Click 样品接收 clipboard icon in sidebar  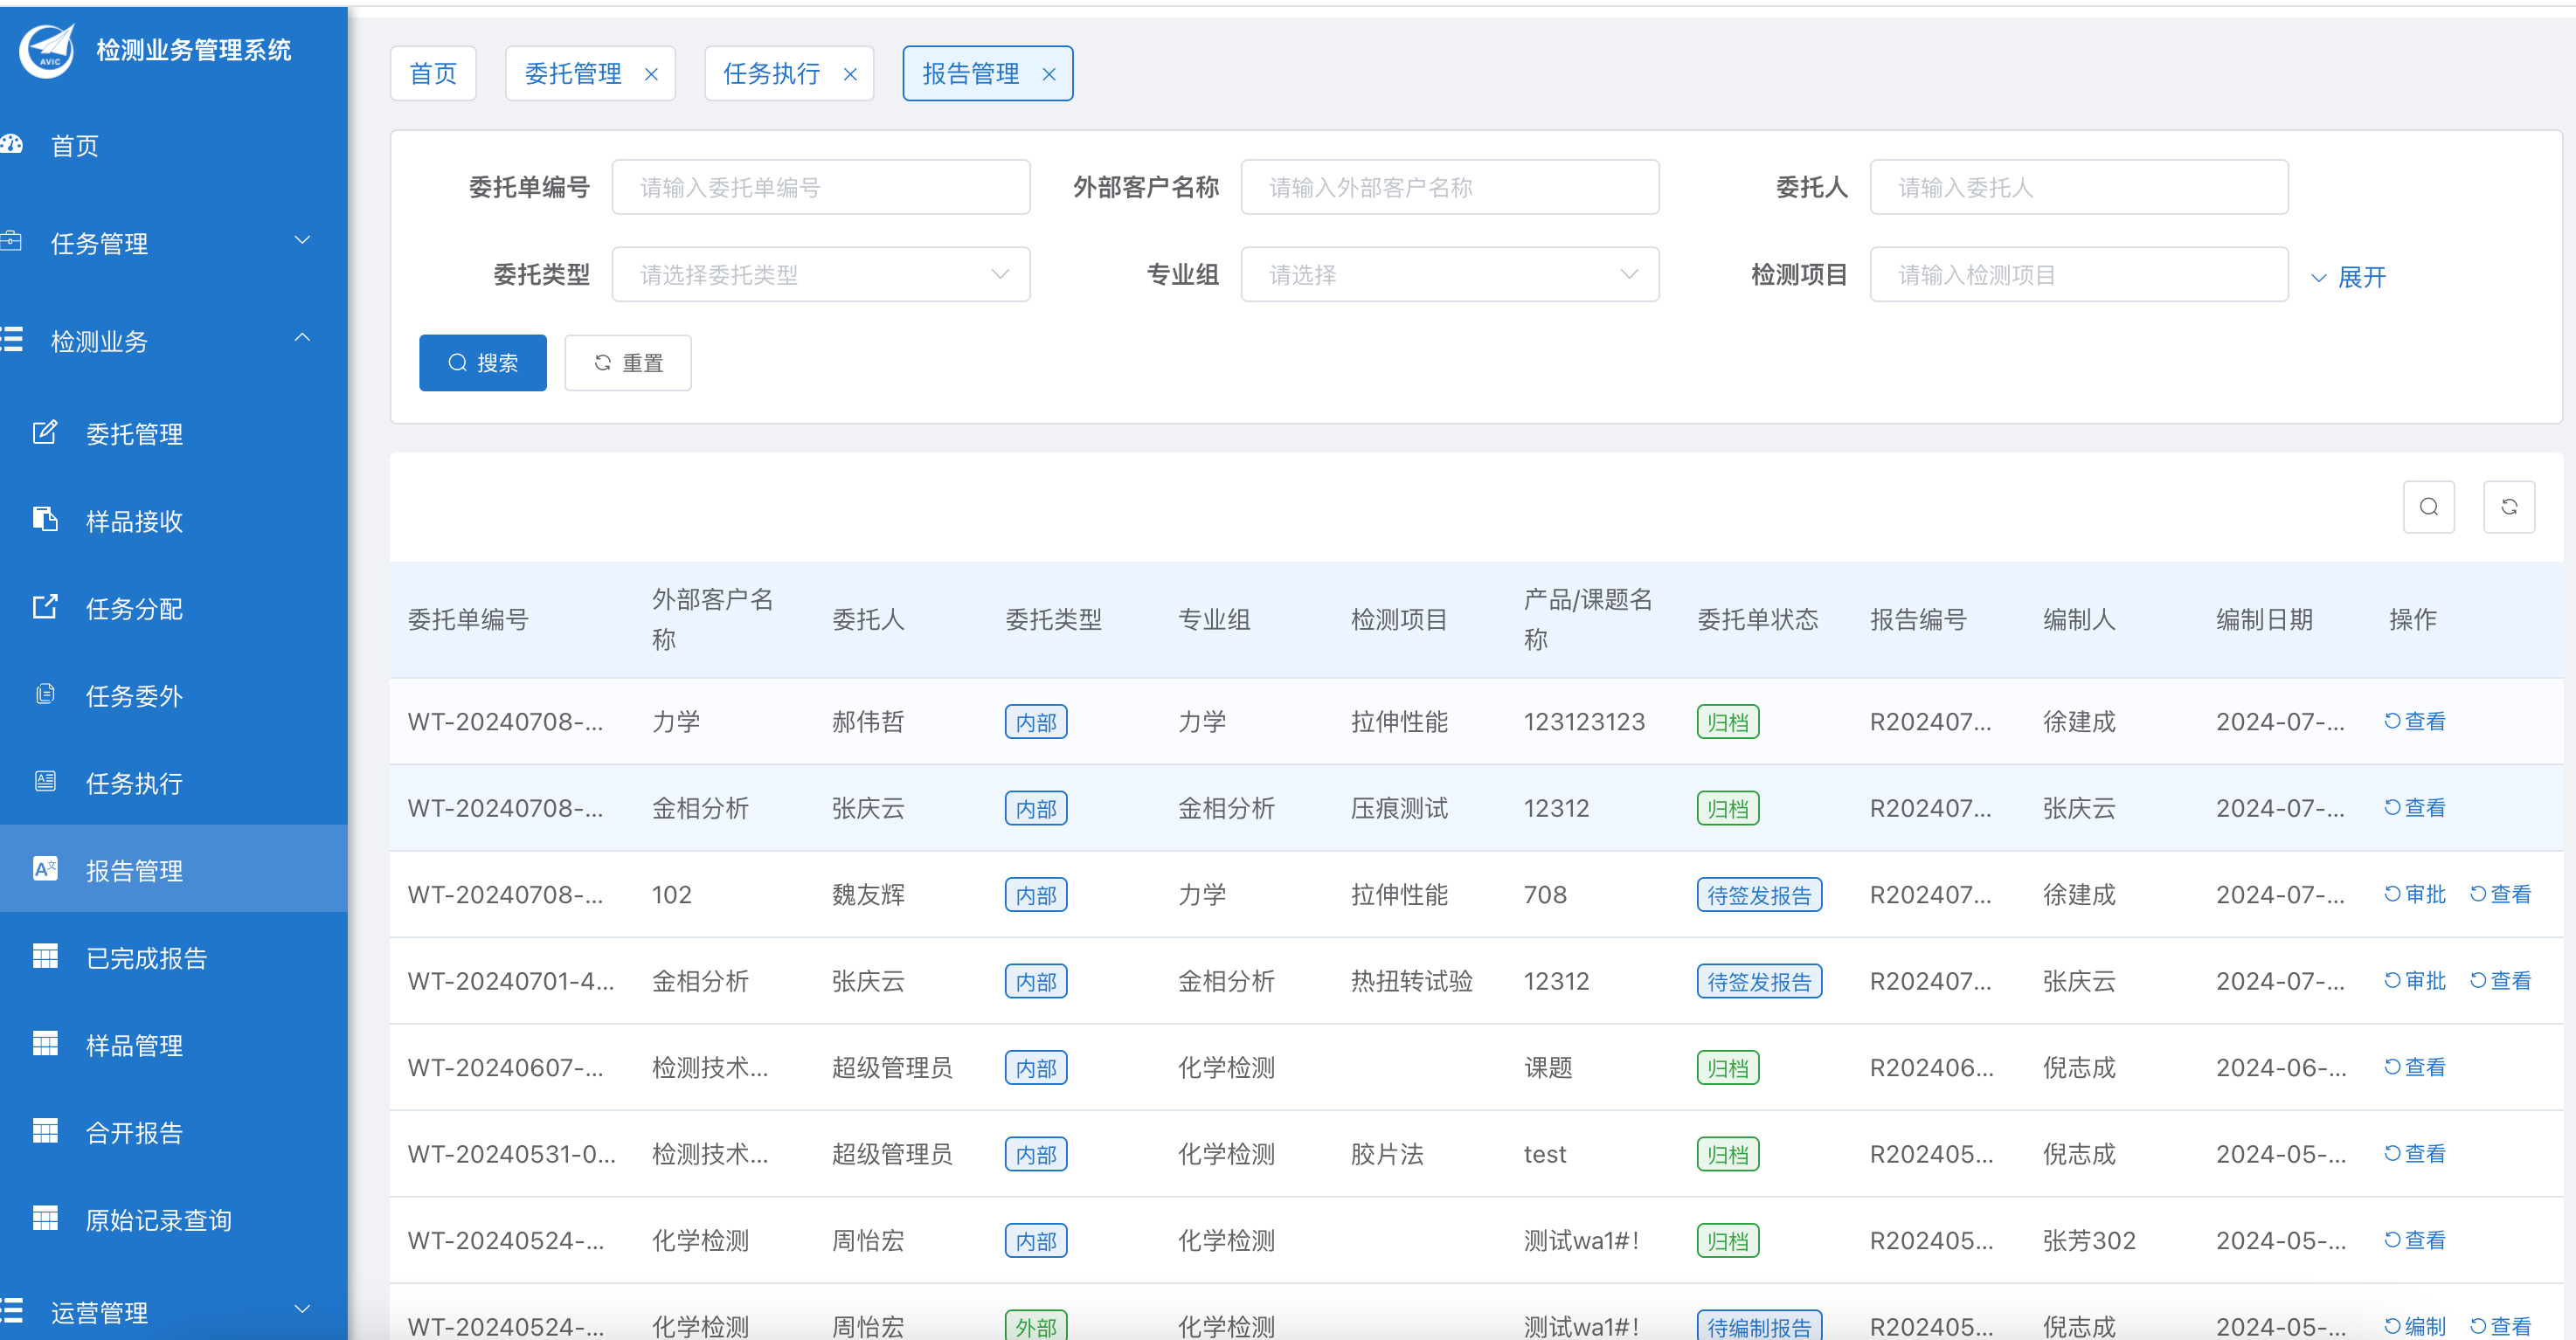coord(45,520)
